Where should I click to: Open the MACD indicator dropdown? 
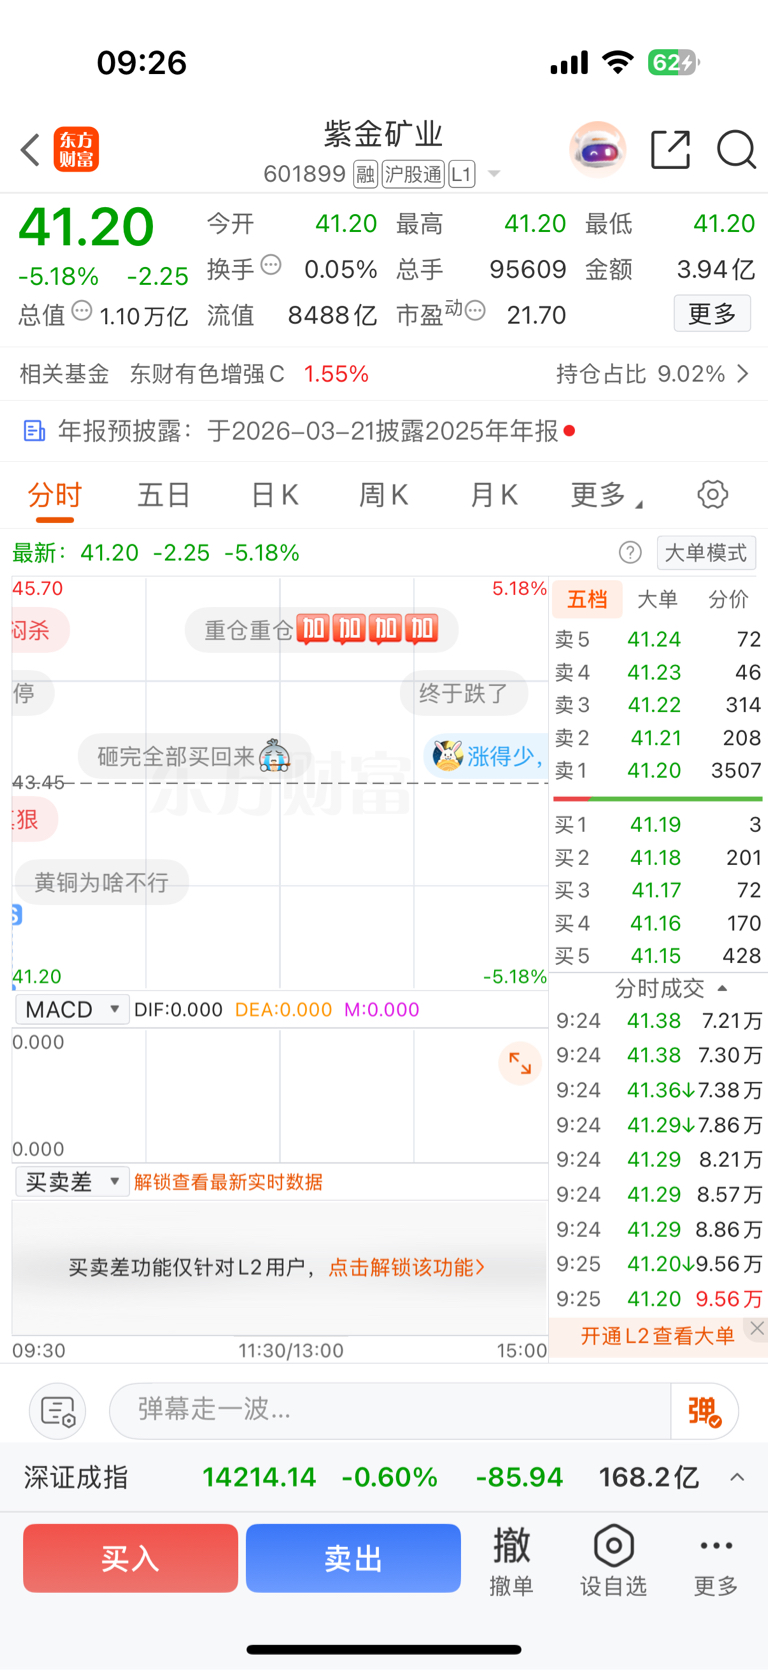pos(73,1009)
